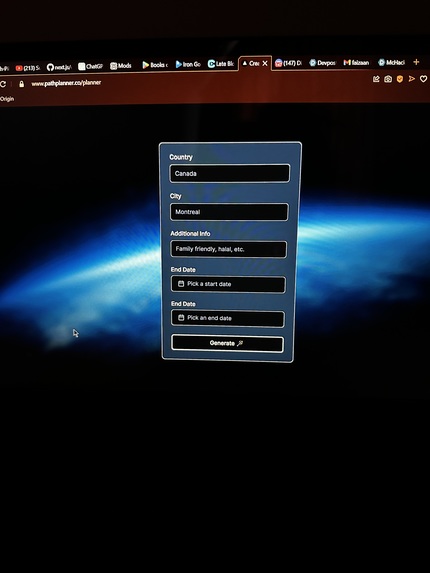430x573 pixels.
Task: Switch to the ChatGPT tab
Action: [91, 66]
